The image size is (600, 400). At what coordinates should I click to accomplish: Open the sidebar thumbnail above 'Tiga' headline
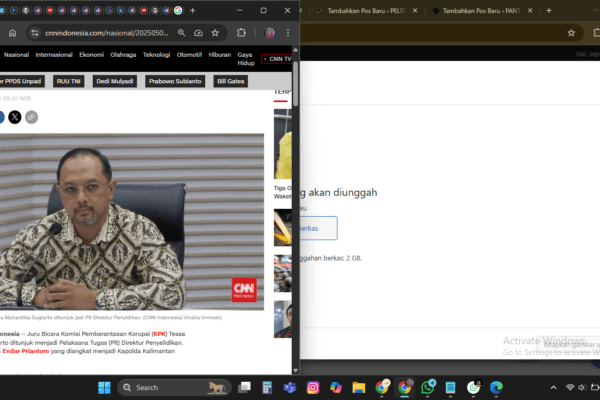283,144
